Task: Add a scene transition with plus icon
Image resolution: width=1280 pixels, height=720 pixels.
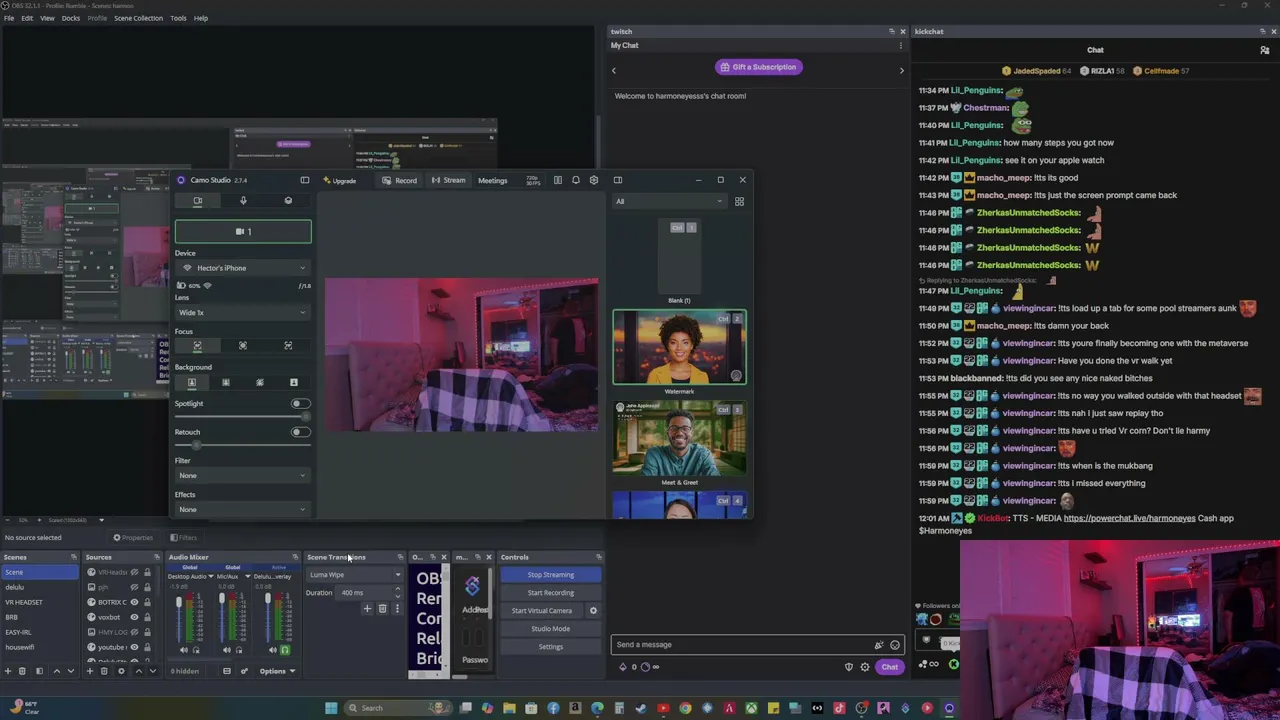Action: (367, 609)
